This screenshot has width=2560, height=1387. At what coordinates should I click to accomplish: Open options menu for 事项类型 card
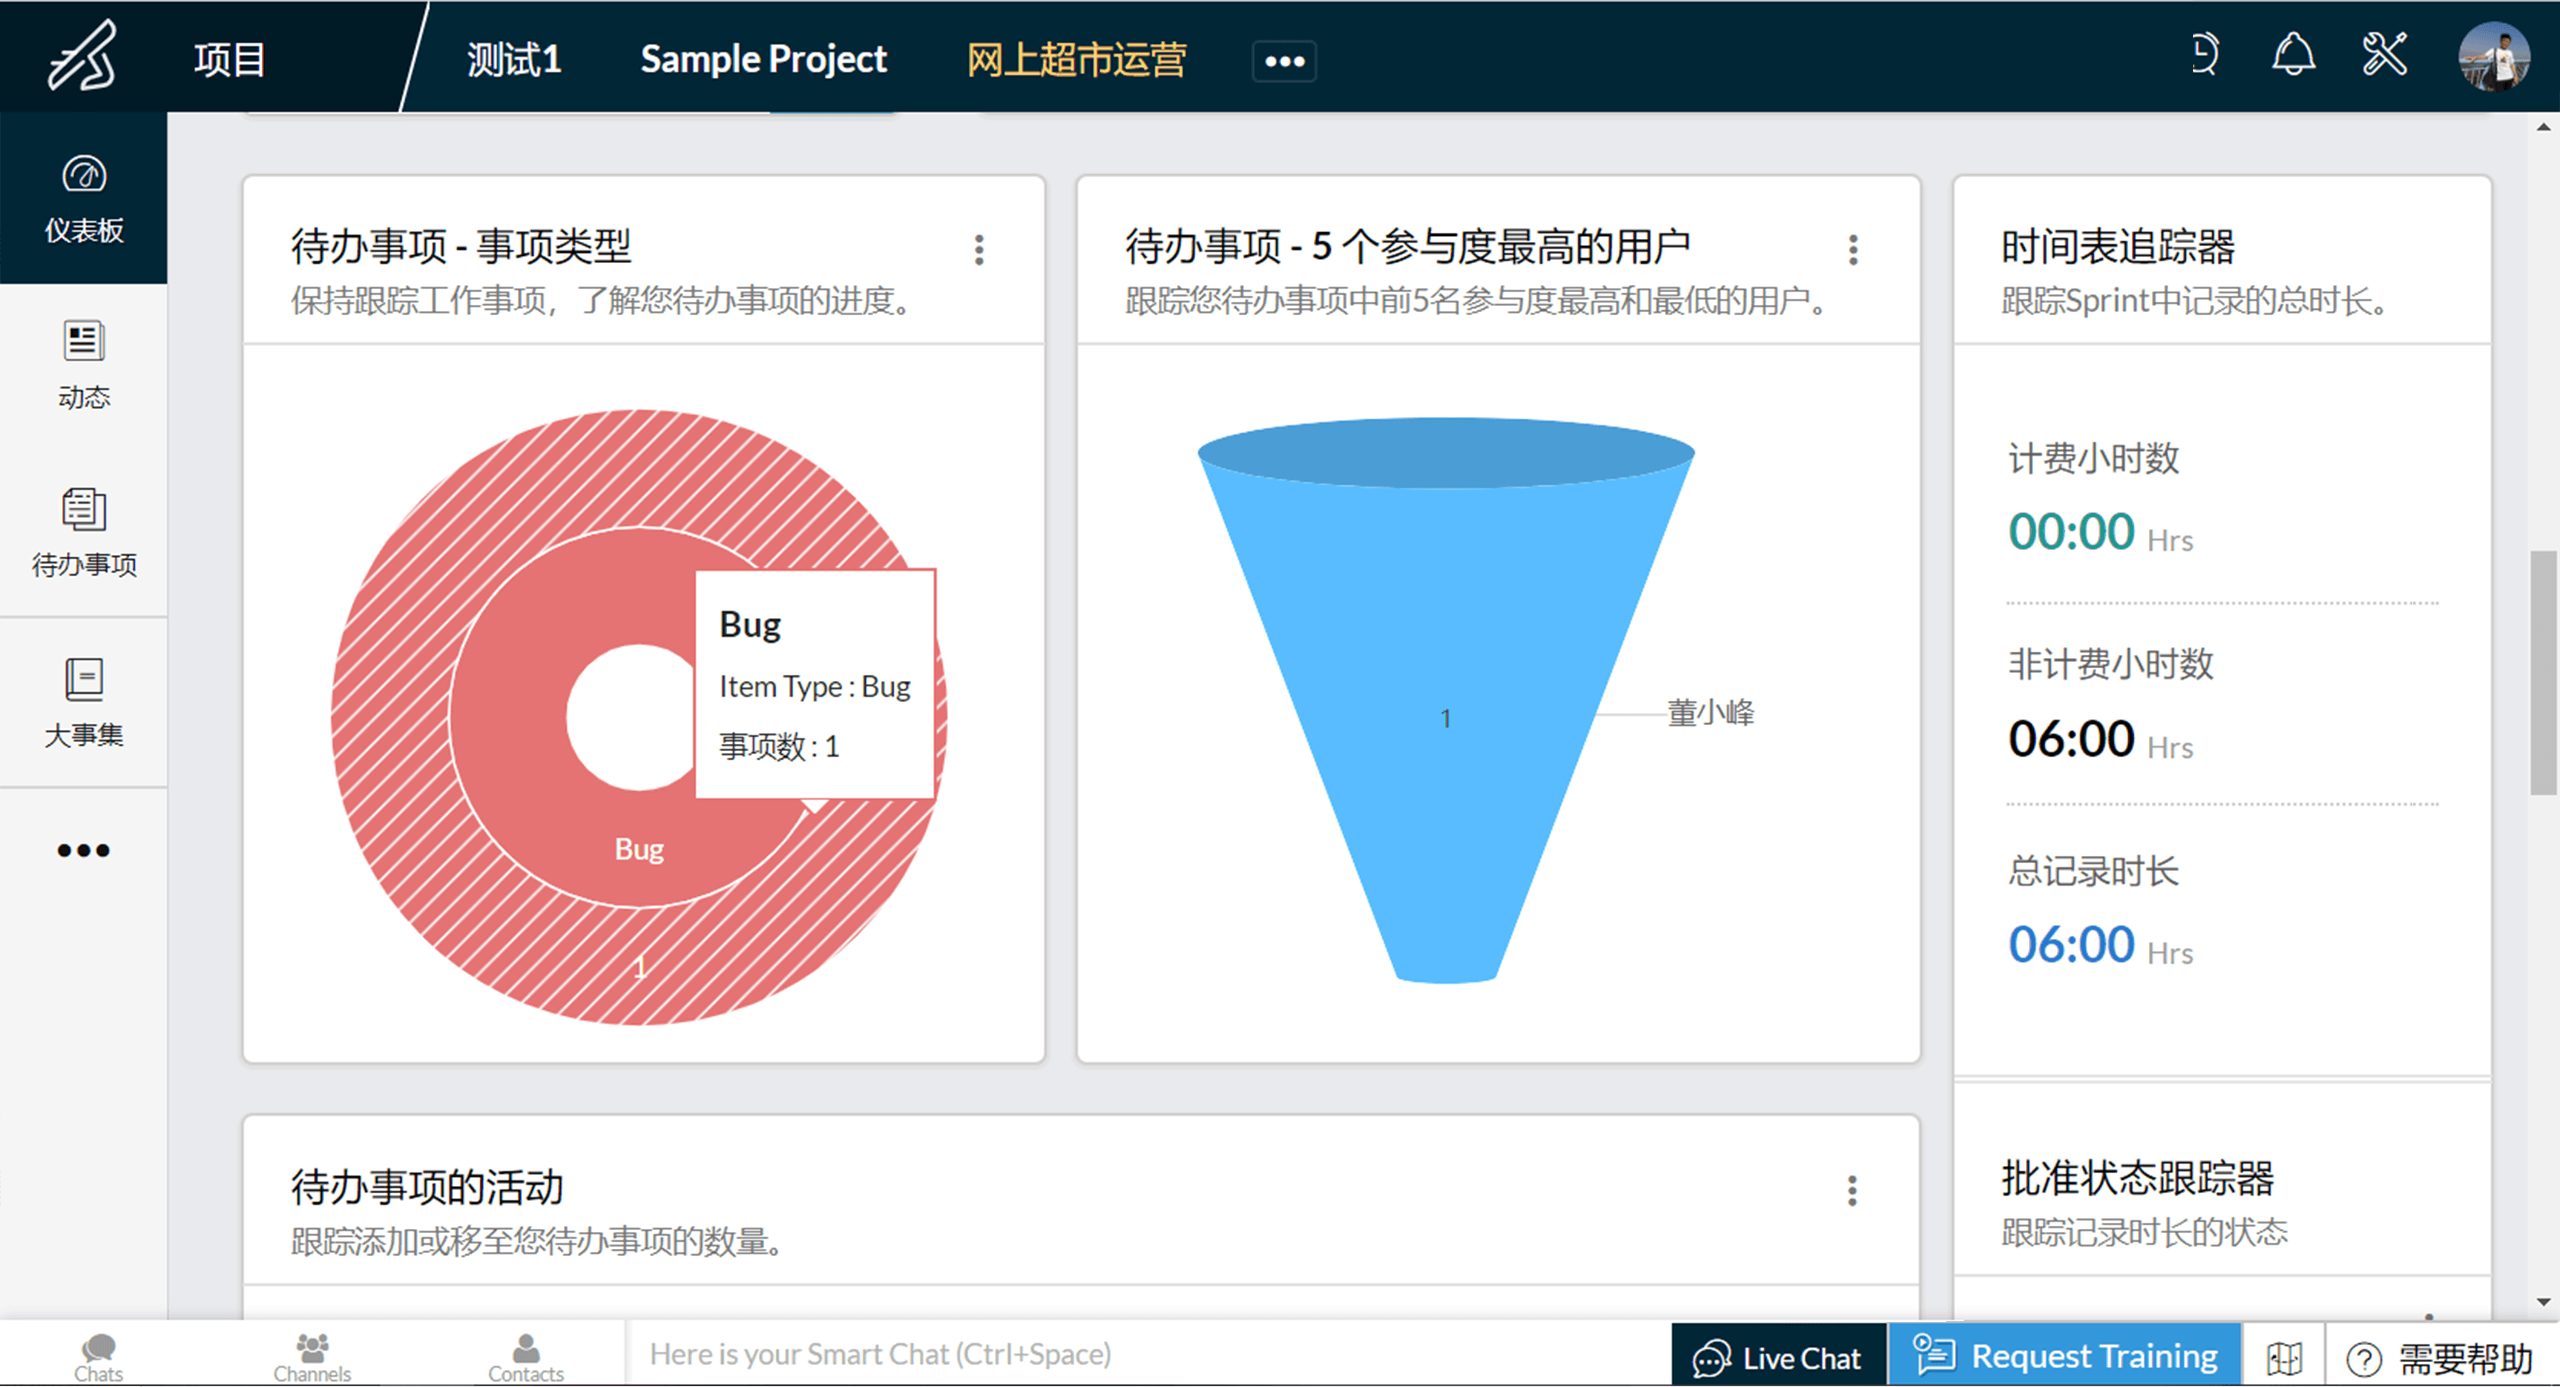pyautogui.click(x=979, y=249)
